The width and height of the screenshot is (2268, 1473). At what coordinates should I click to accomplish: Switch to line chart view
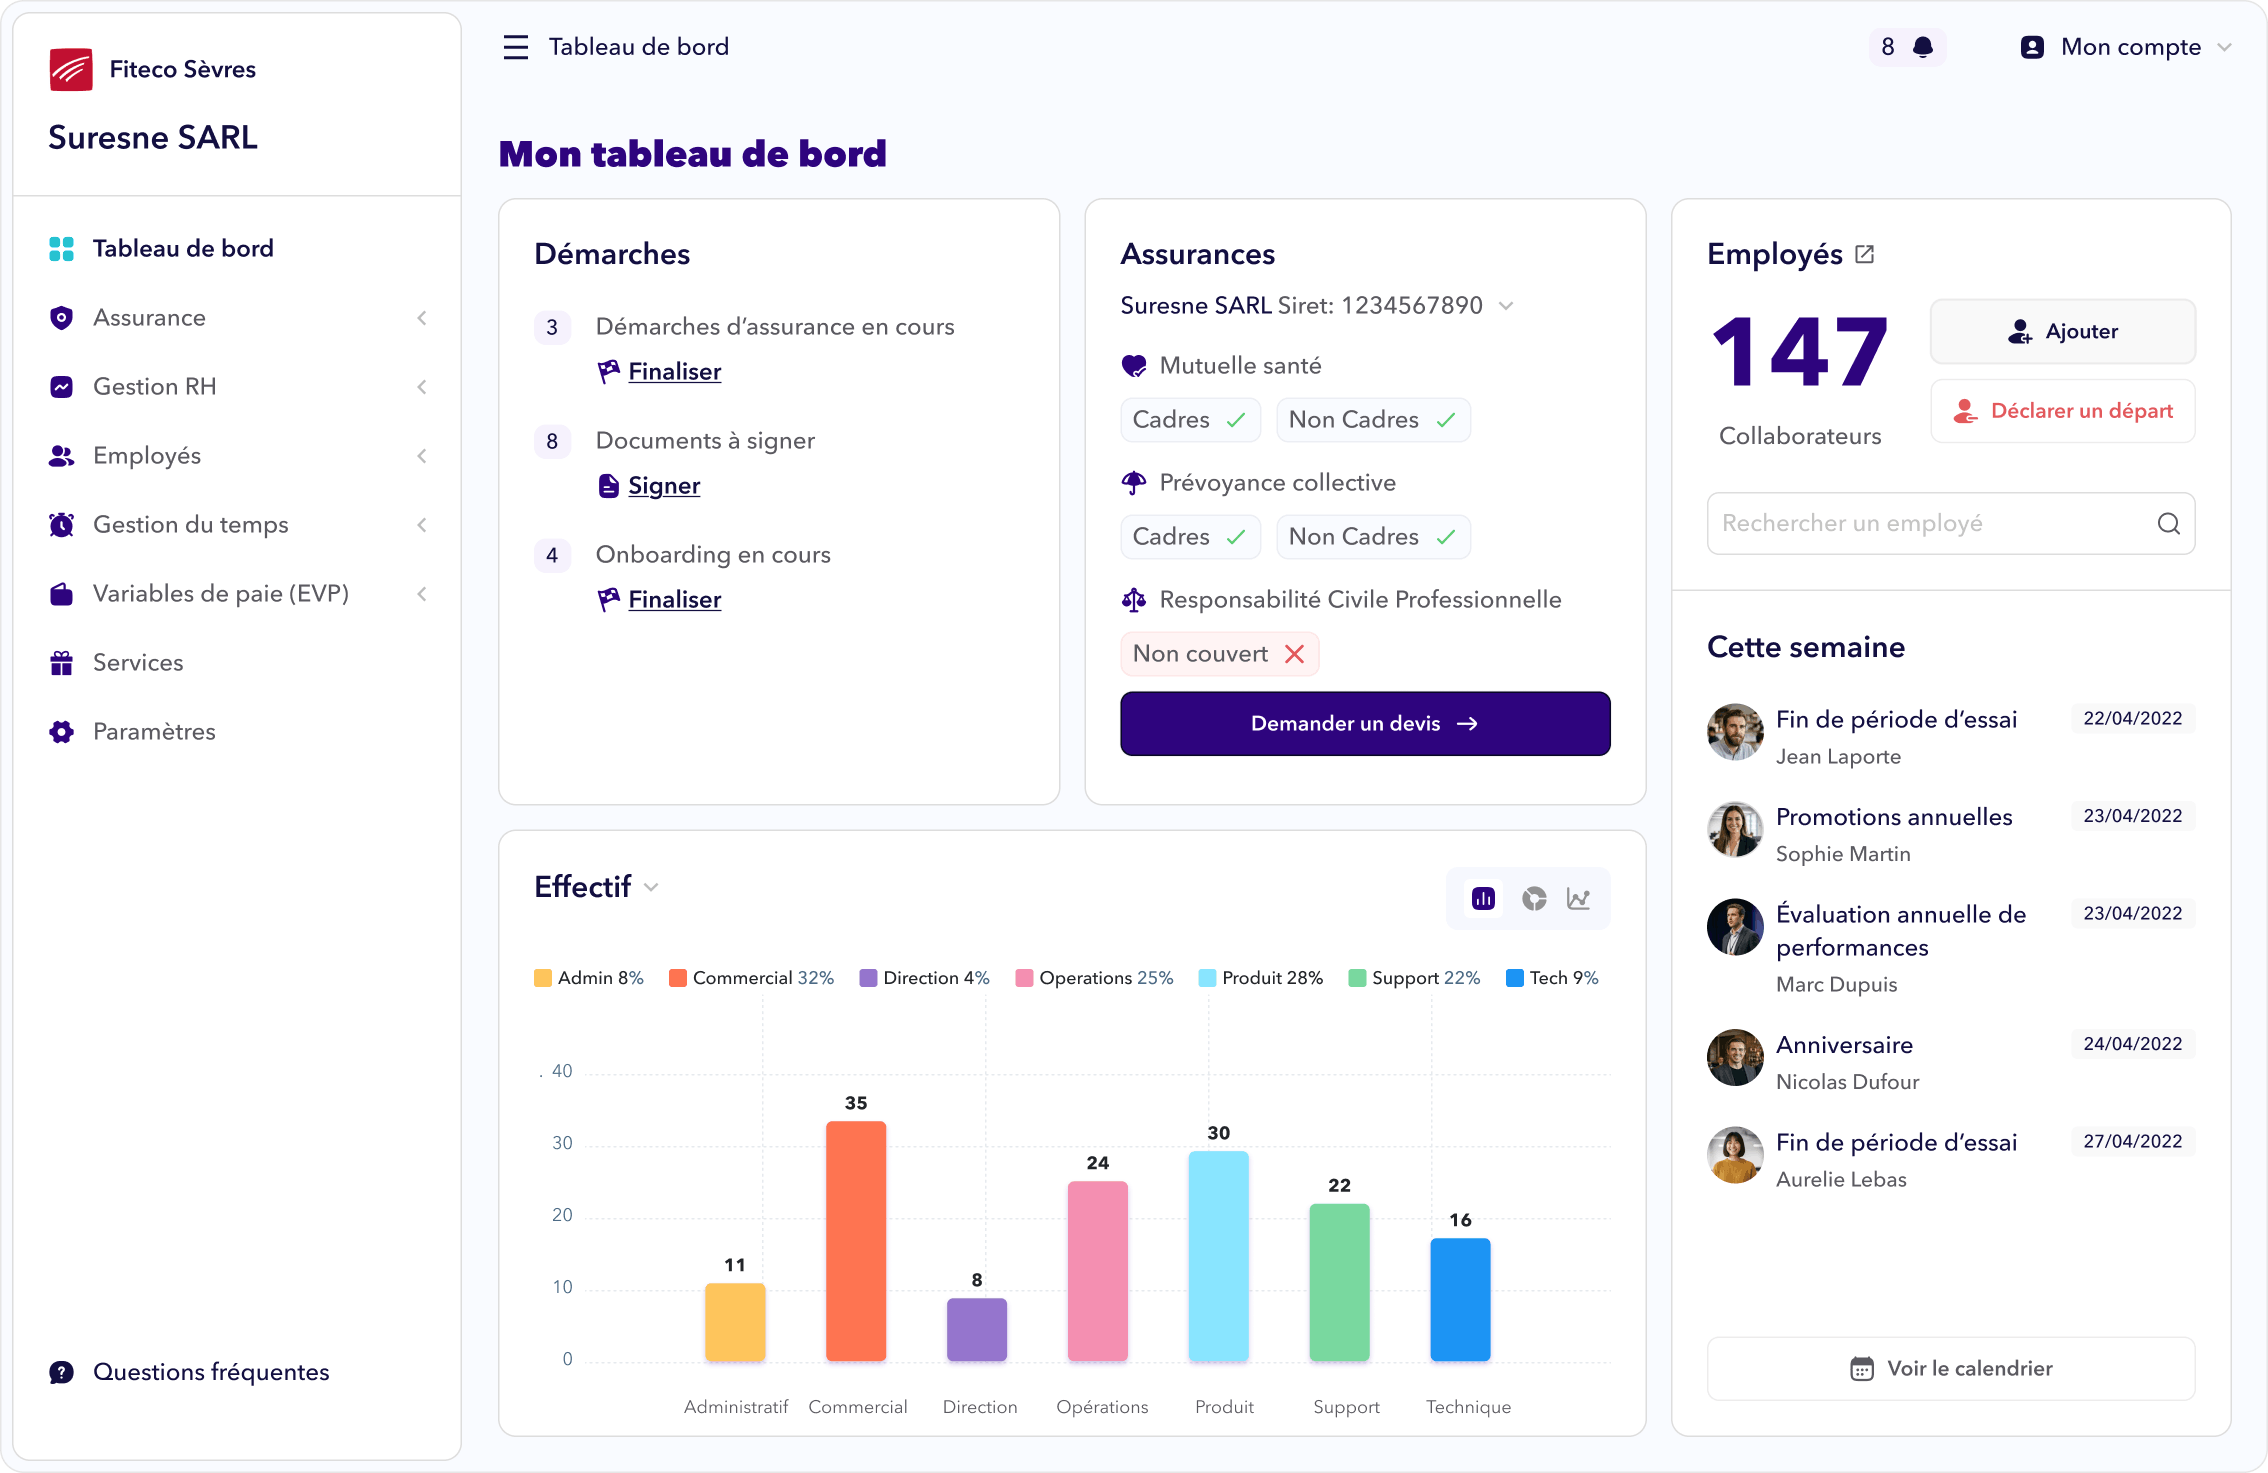[x=1578, y=899]
